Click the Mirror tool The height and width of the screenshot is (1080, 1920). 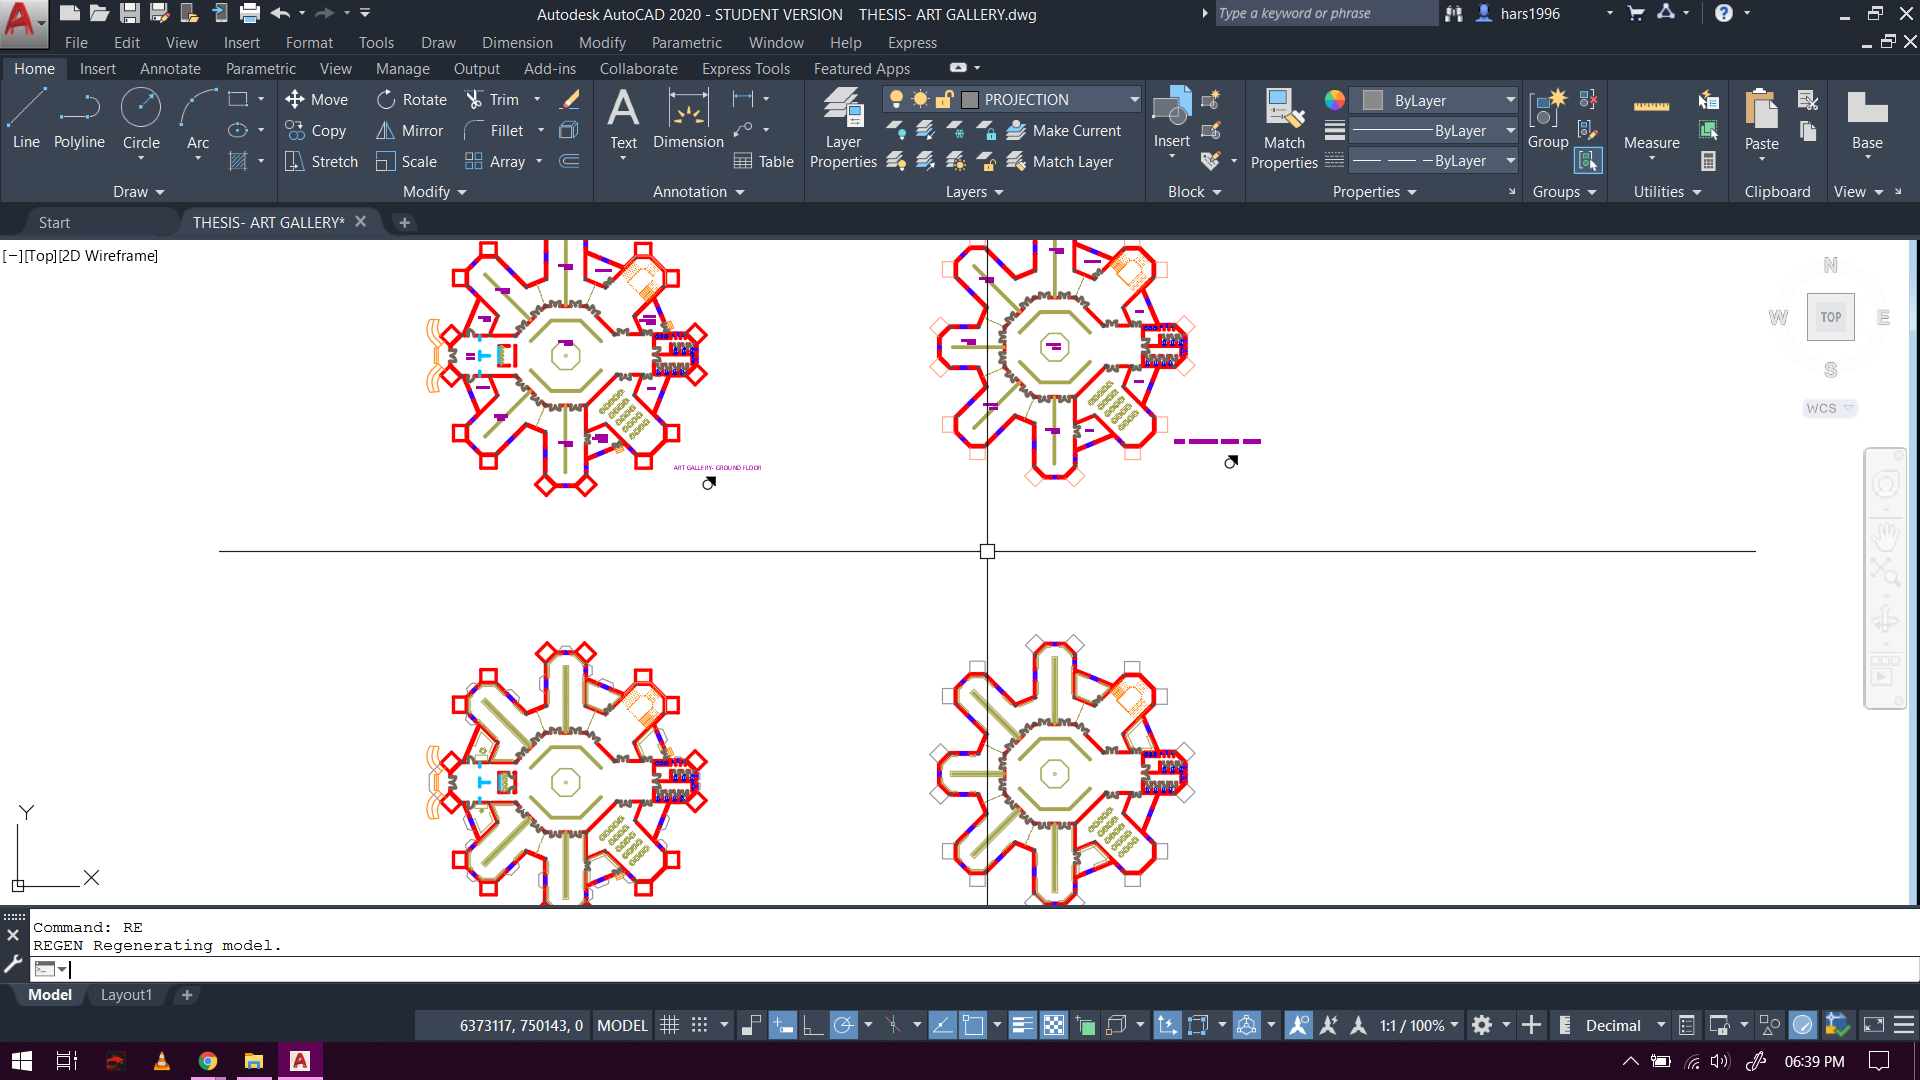(410, 131)
